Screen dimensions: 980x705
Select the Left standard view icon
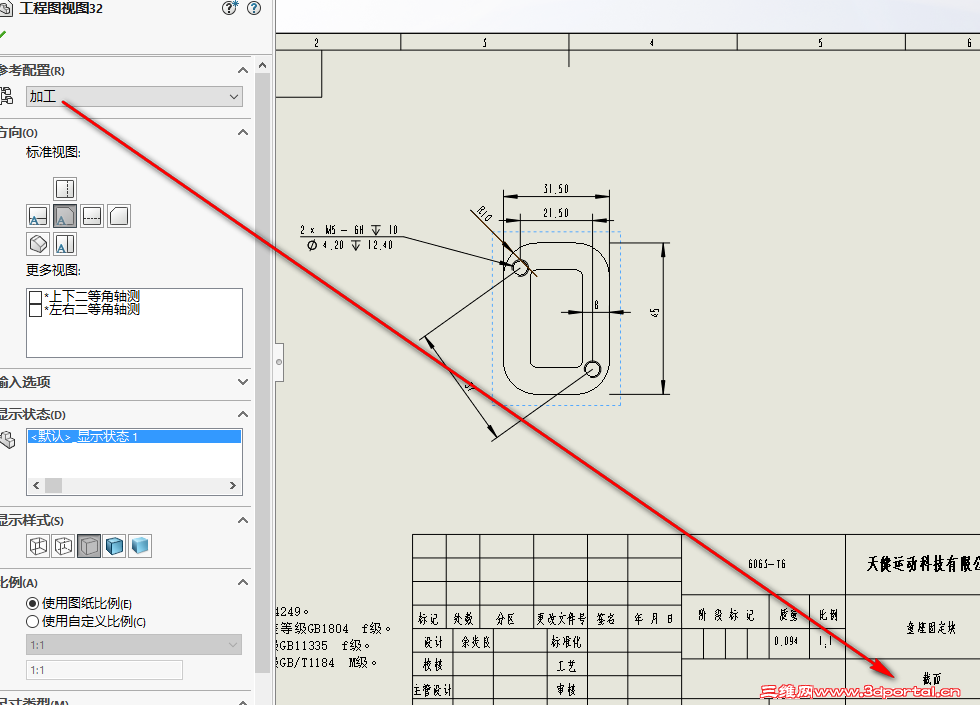click(x=38, y=216)
